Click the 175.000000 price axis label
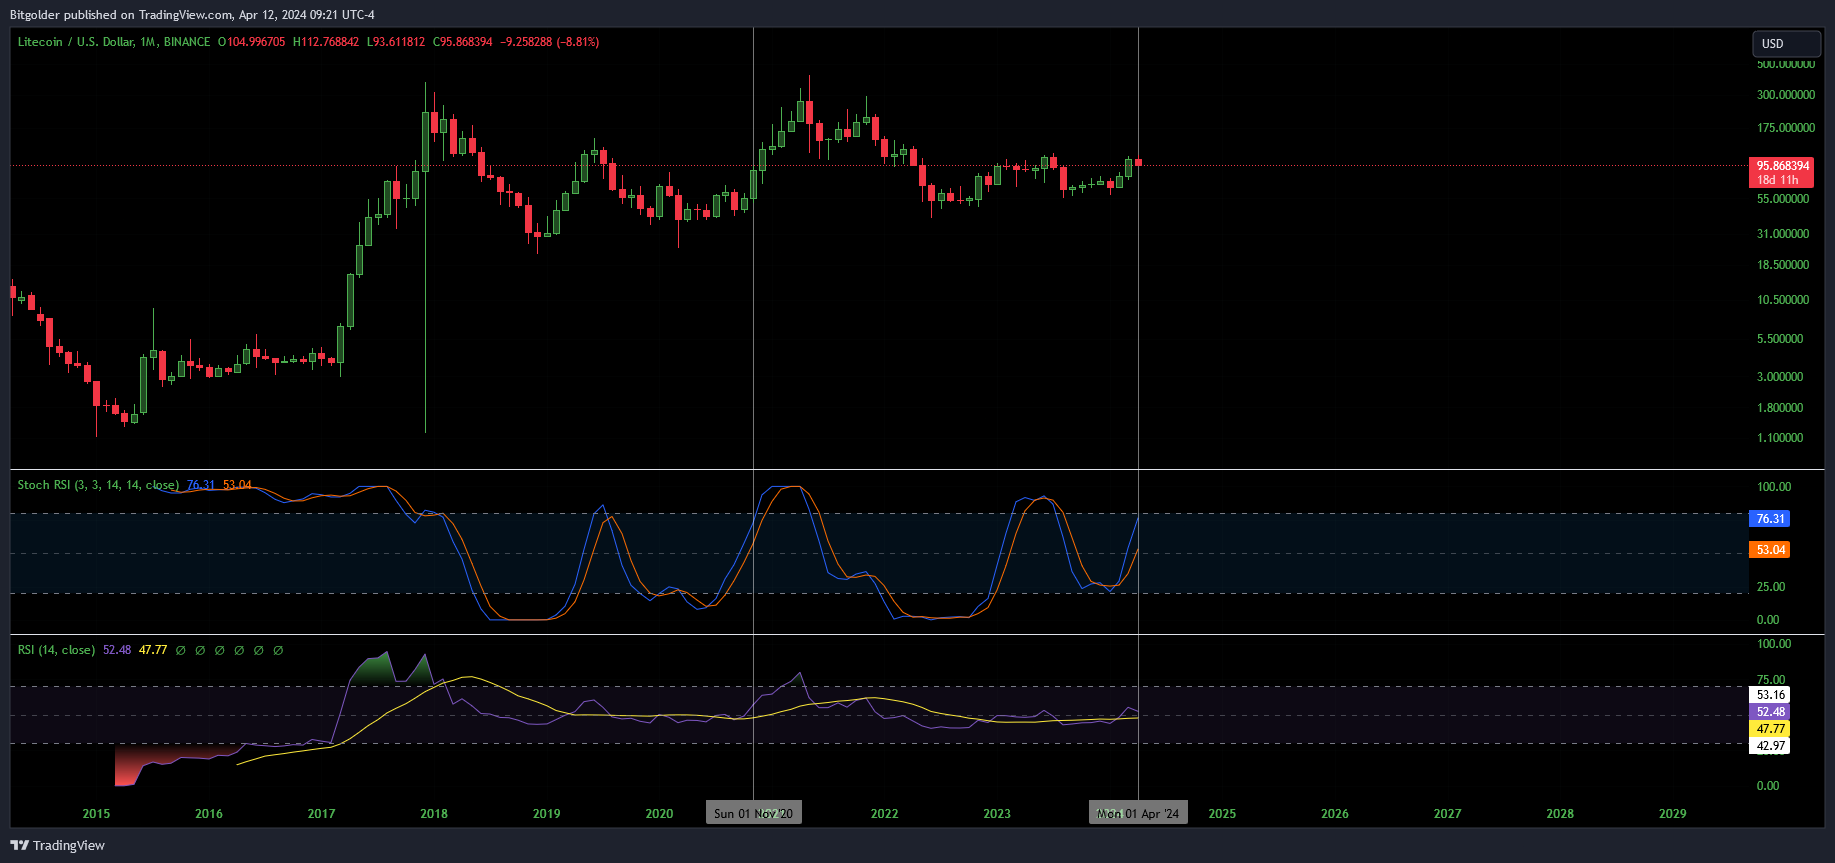This screenshot has height=863, width=1835. [x=1785, y=128]
